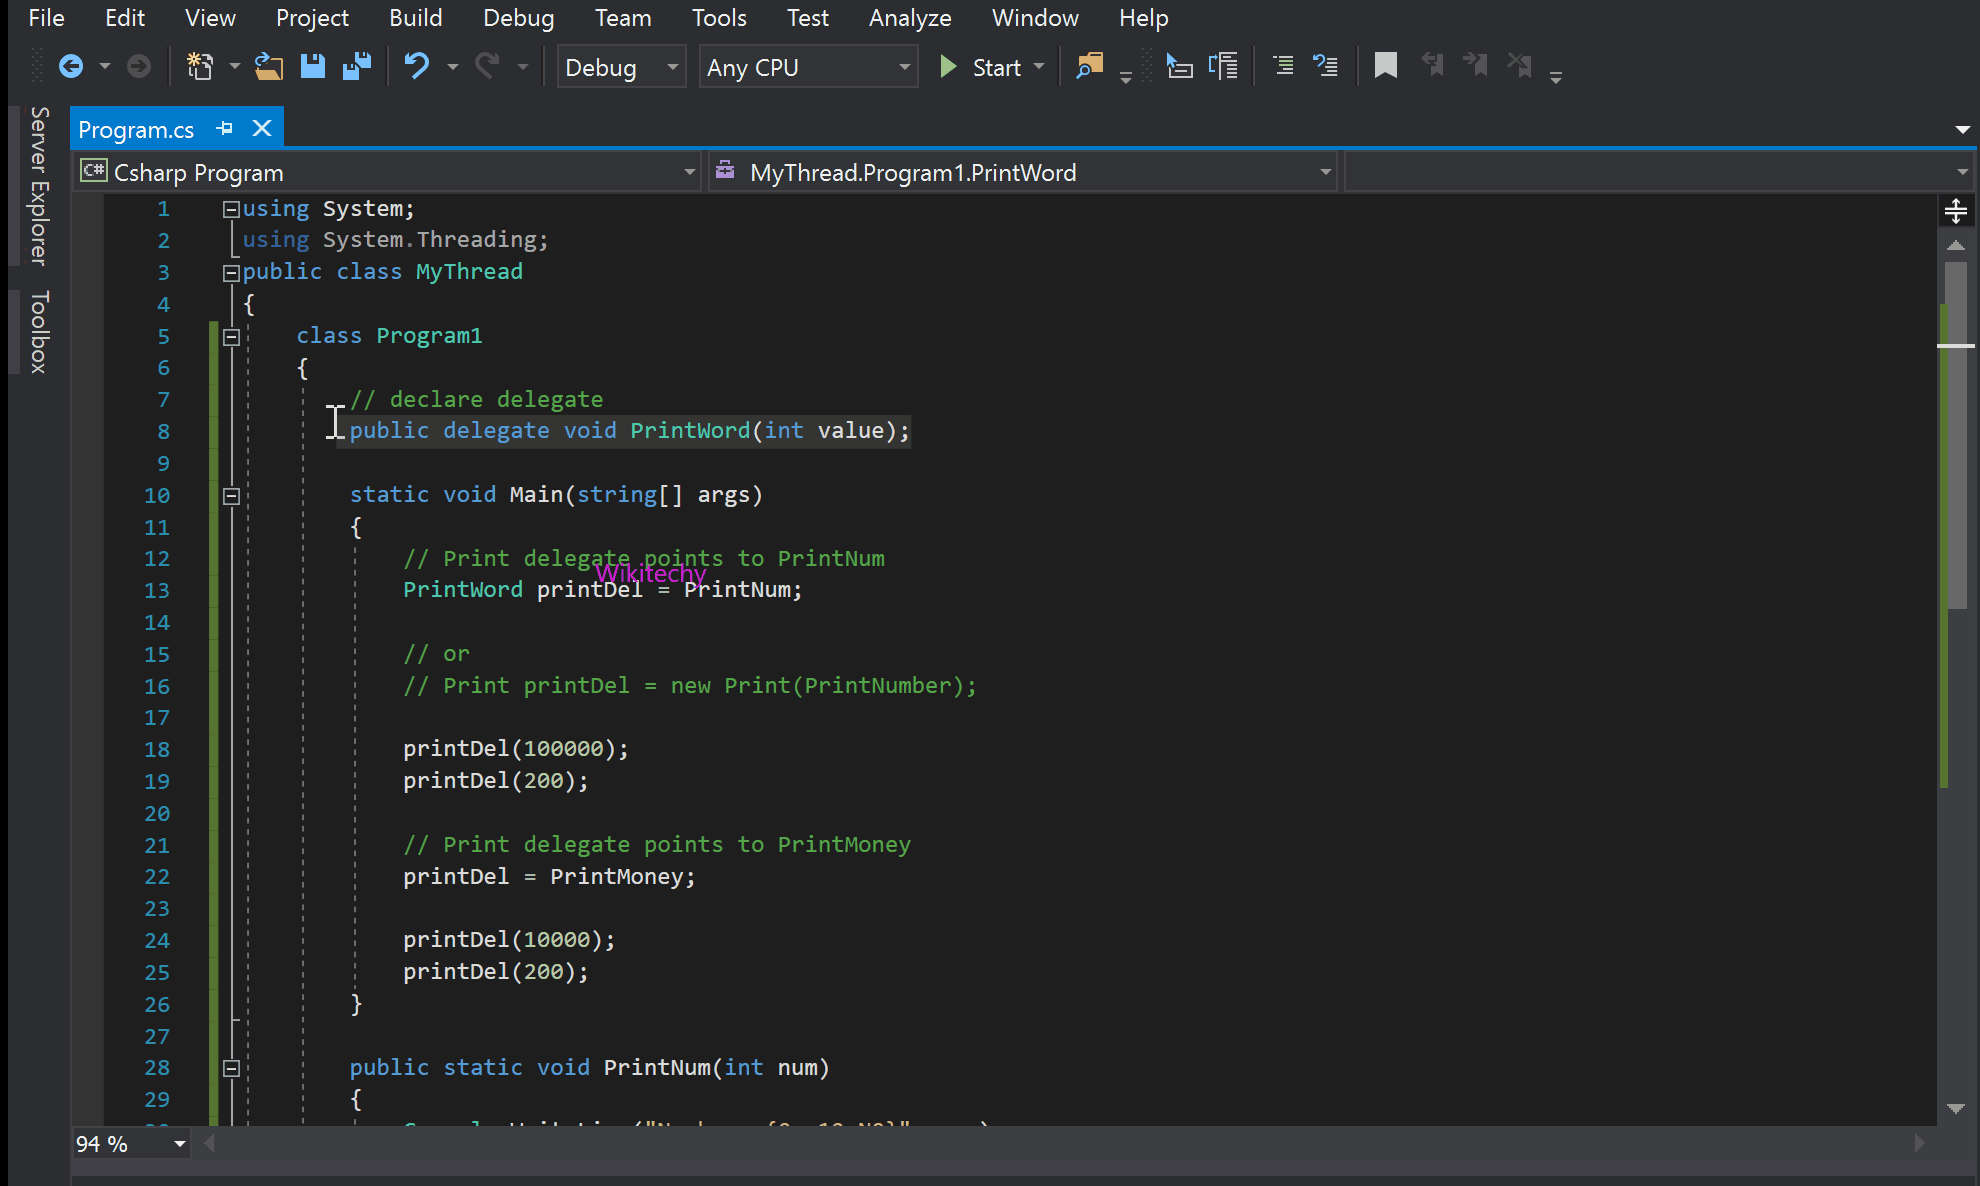The height and width of the screenshot is (1186, 1980).
Task: Click the Save All icon
Action: (x=357, y=67)
